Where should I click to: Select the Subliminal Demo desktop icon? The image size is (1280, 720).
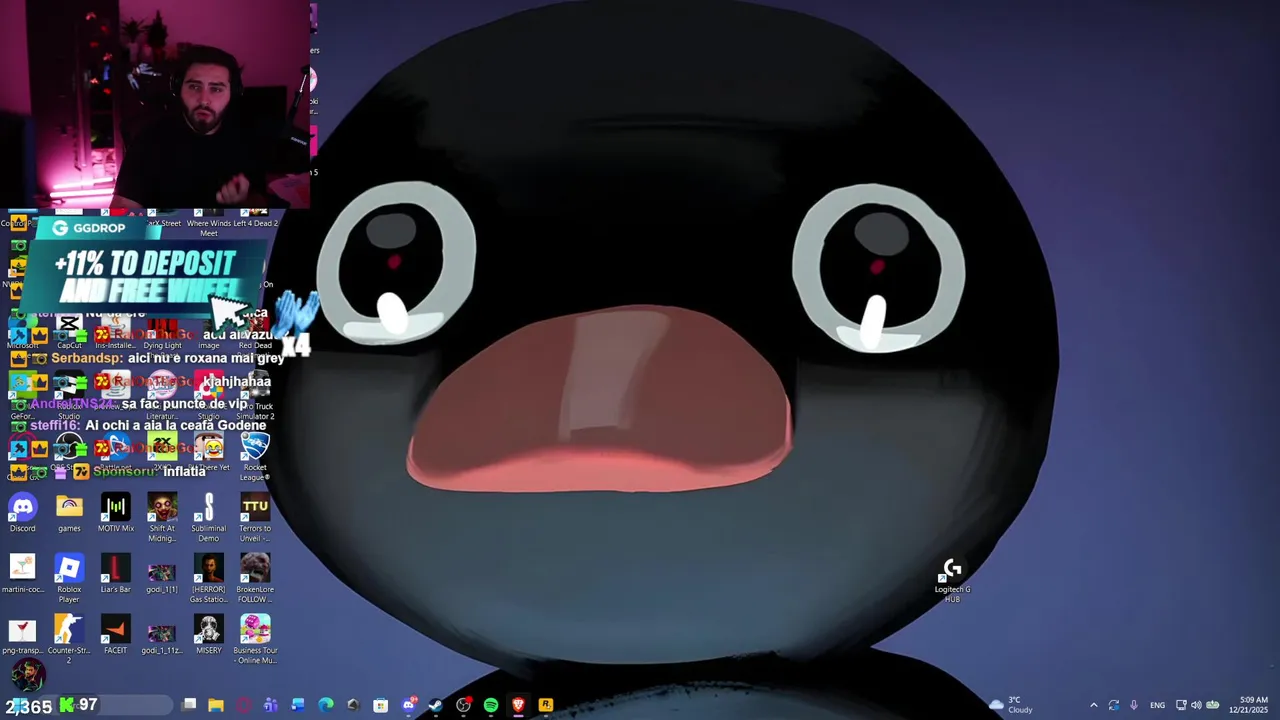[x=208, y=518]
